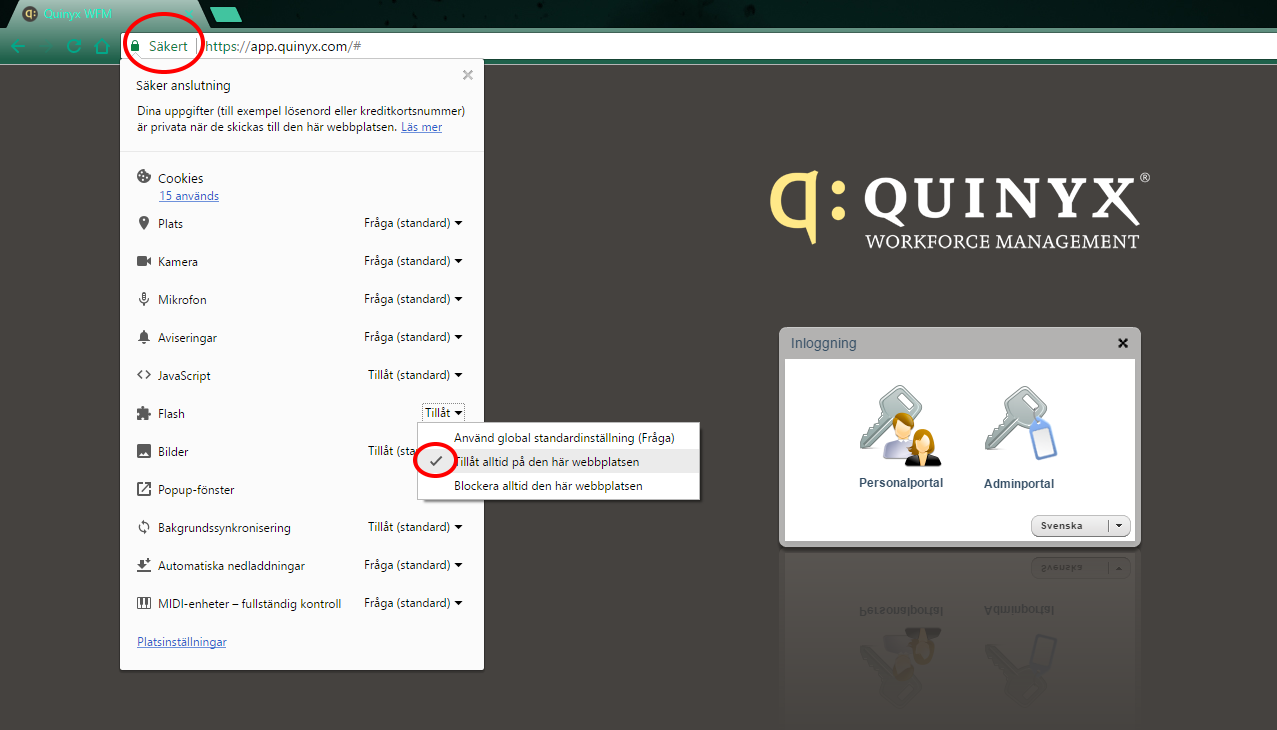This screenshot has height=730, width=1277.
Task: Click the Automatiska nedladdningar download icon
Action: pos(144,565)
